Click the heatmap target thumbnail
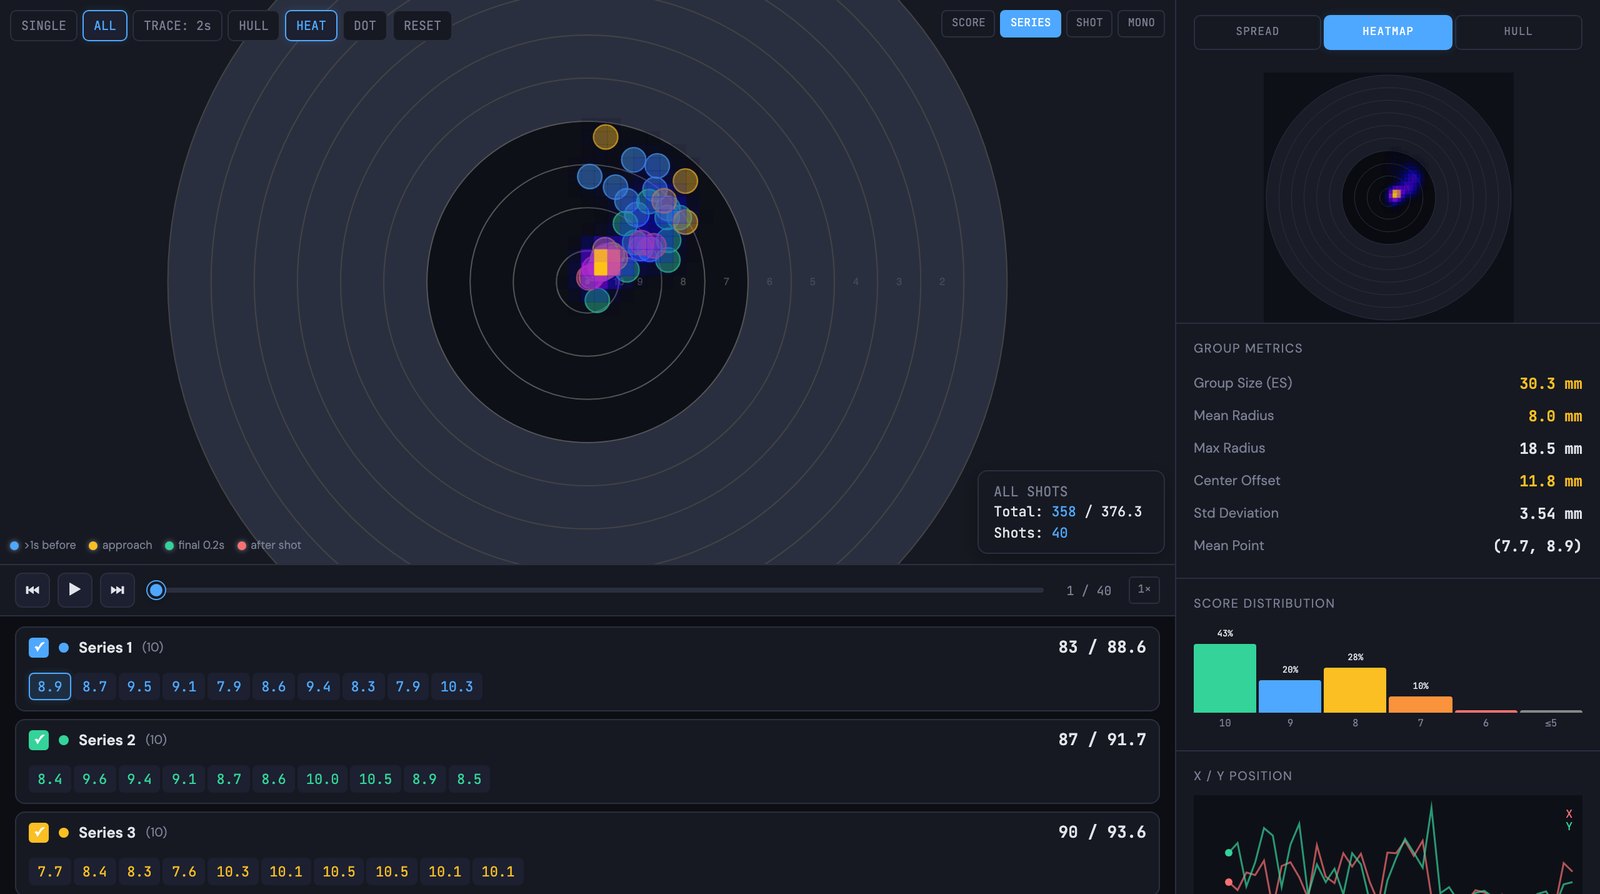1600x894 pixels. [x=1388, y=197]
